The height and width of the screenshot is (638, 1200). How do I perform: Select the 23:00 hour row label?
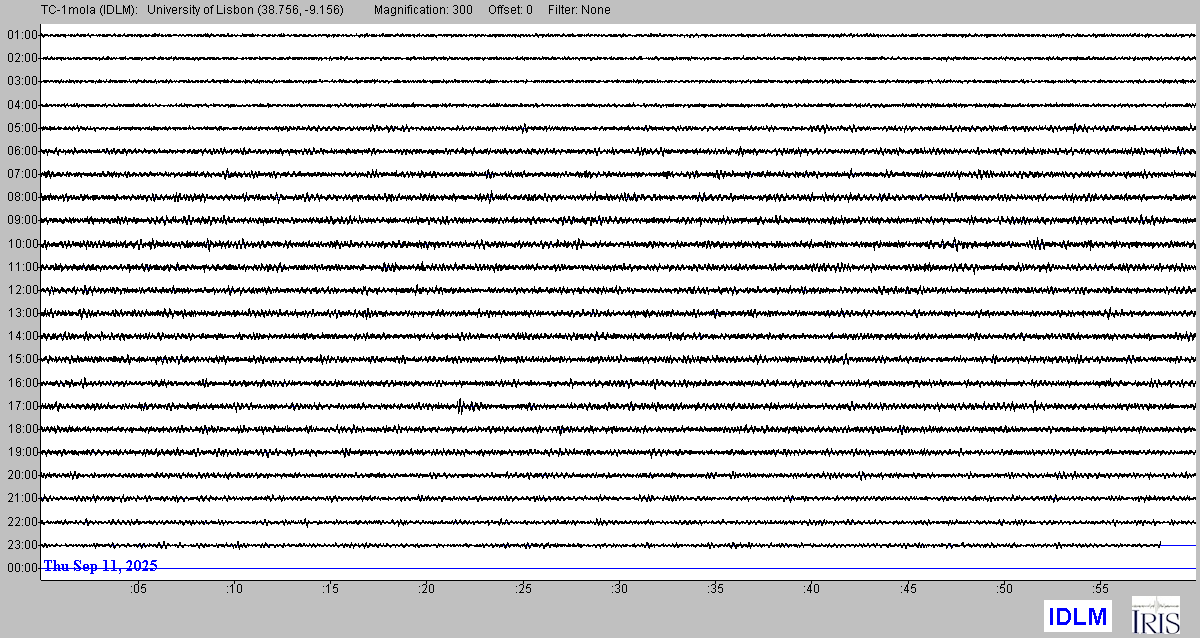(x=22, y=545)
